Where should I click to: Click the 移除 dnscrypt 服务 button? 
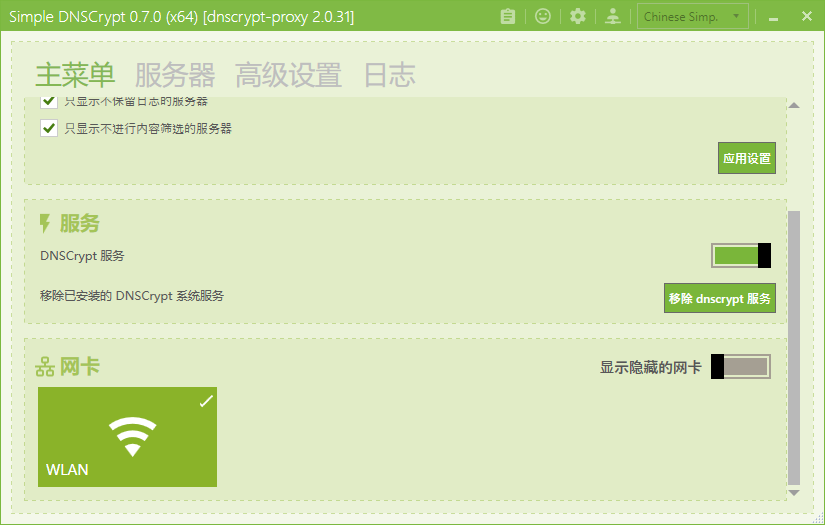click(x=719, y=298)
